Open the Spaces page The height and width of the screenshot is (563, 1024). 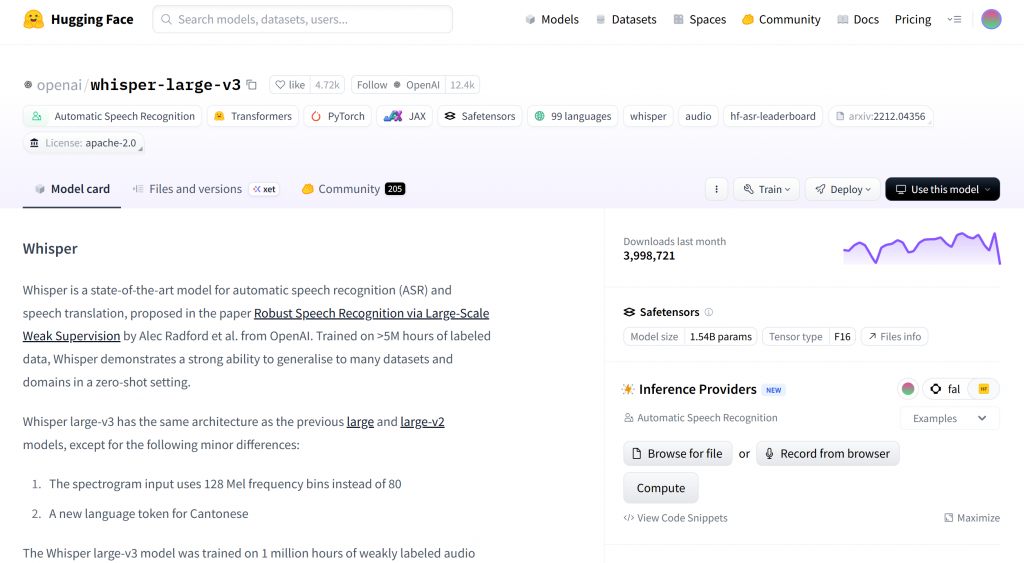coord(699,20)
